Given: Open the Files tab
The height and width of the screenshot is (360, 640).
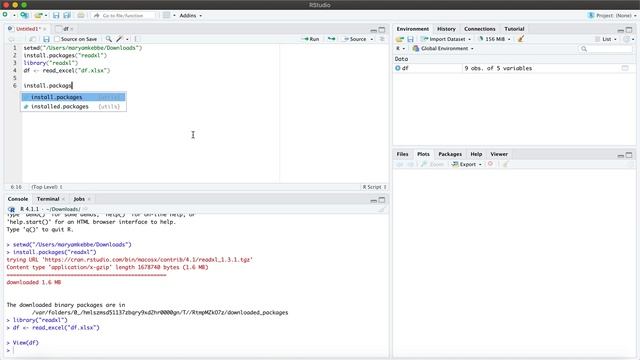Looking at the screenshot, I should (402, 154).
